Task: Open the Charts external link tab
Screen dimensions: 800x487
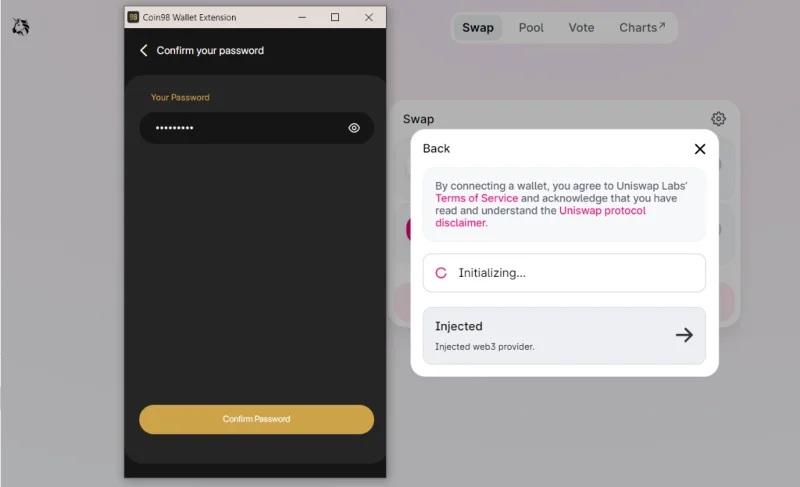Action: tap(642, 28)
